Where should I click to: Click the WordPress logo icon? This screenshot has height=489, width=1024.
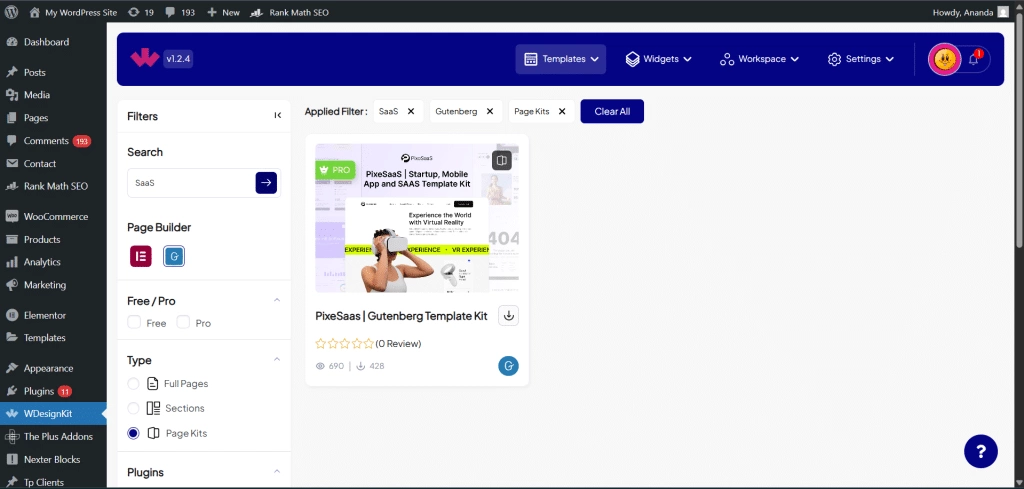[x=11, y=12]
